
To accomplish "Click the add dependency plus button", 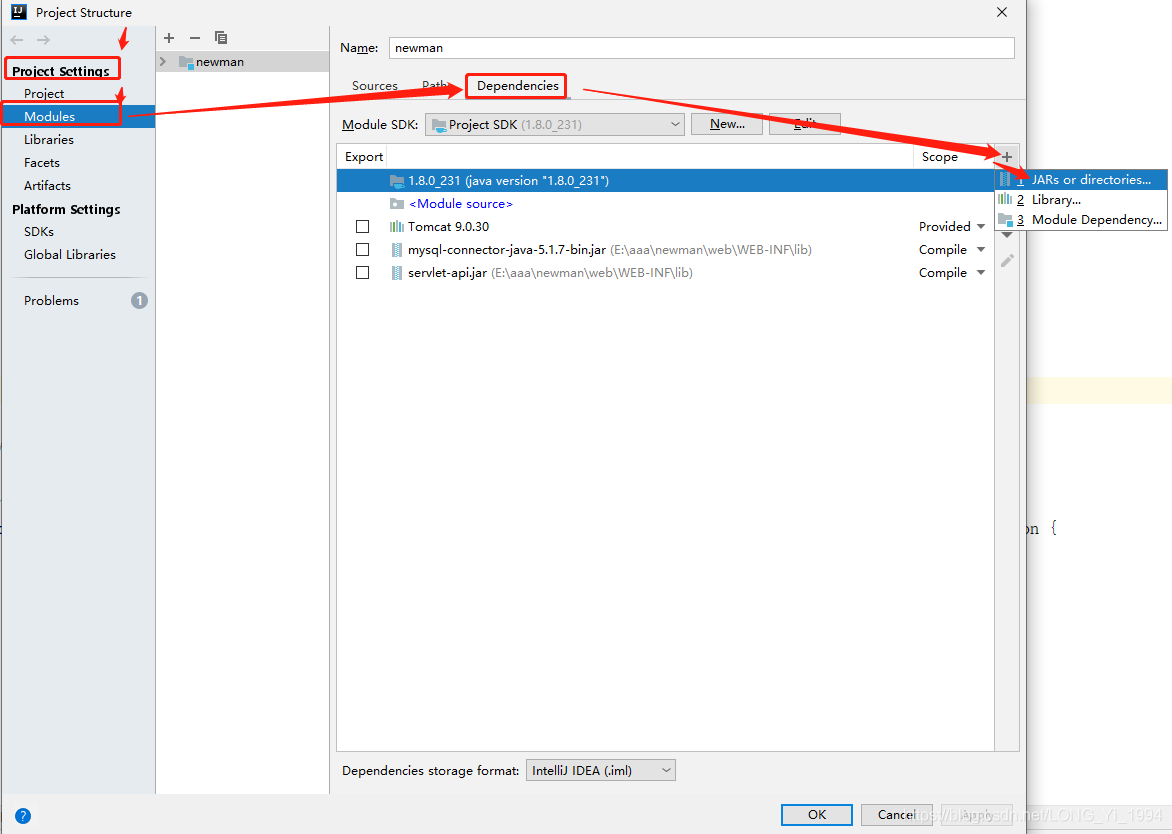I will 1007,157.
